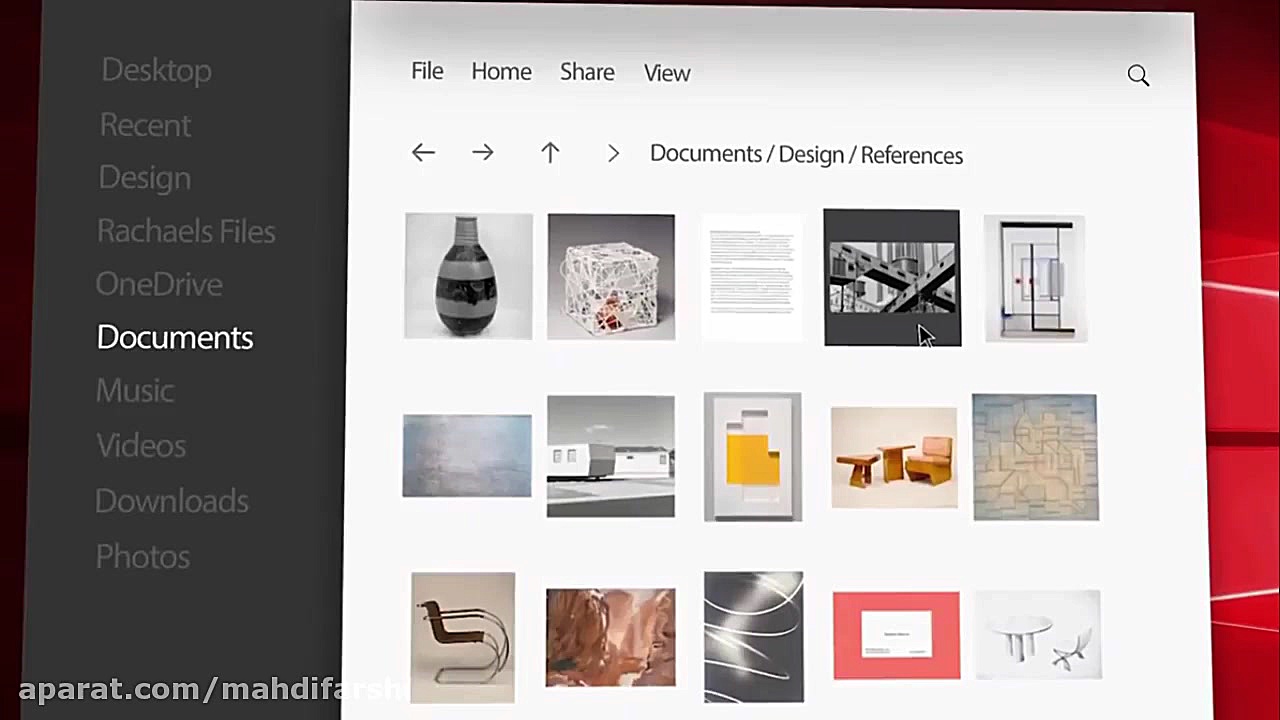
Task: Open the Share menu
Action: 587,72
